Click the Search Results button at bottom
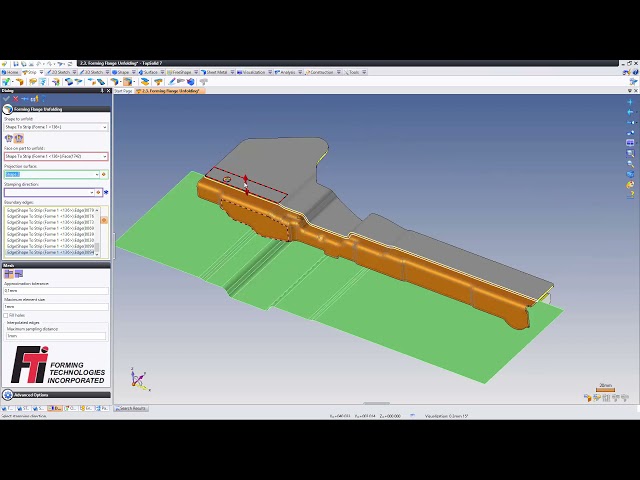The width and height of the screenshot is (640, 480). (x=131, y=408)
